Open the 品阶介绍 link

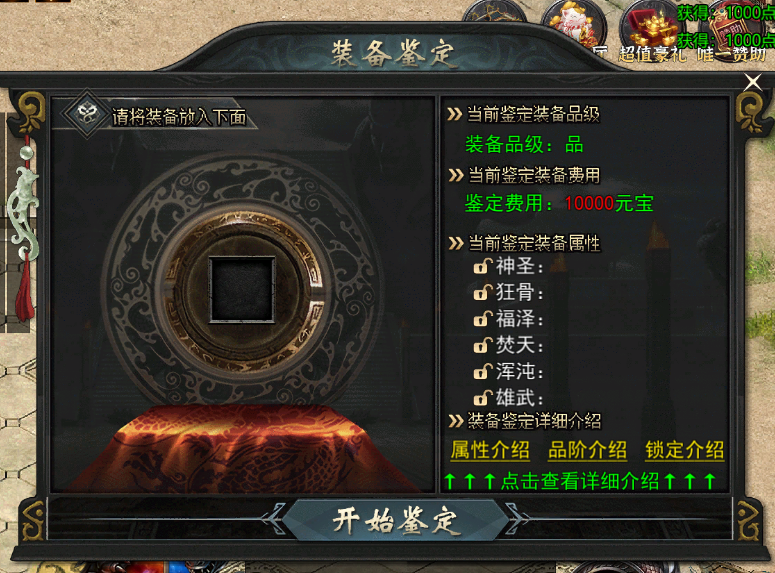587,450
